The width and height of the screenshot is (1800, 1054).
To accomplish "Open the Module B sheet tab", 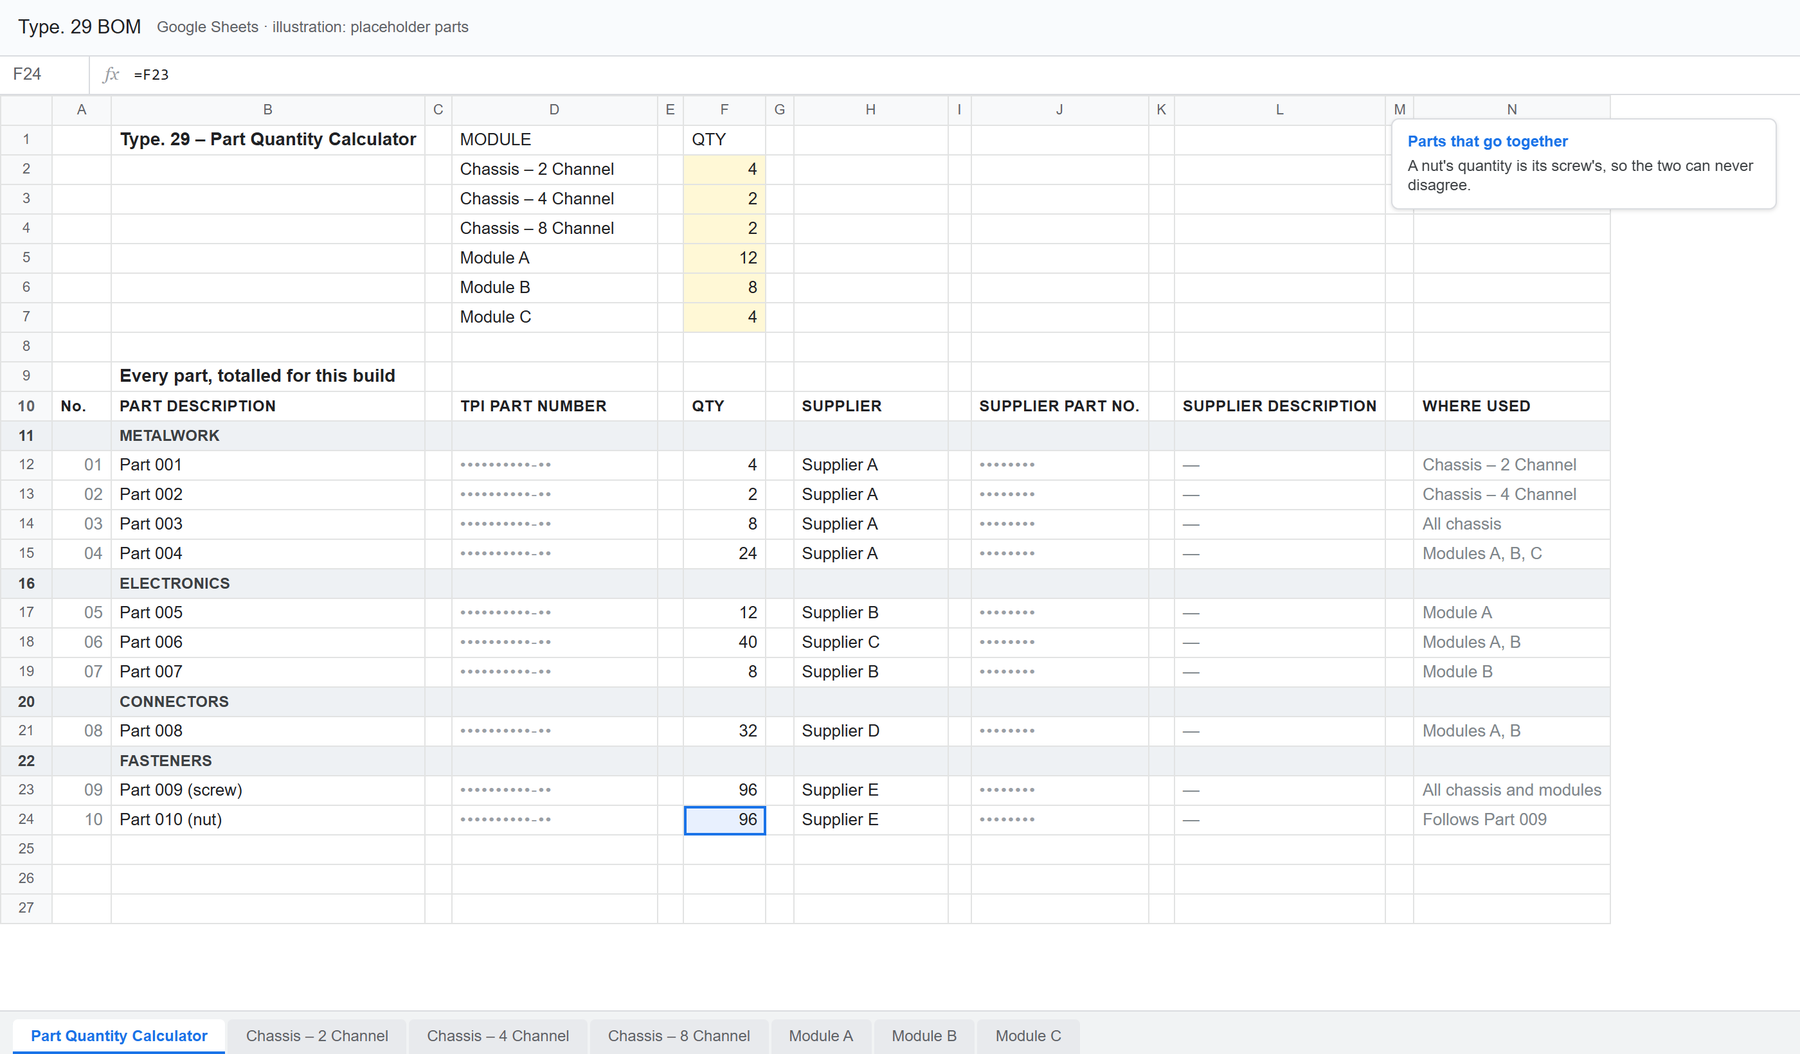I will tap(924, 1036).
